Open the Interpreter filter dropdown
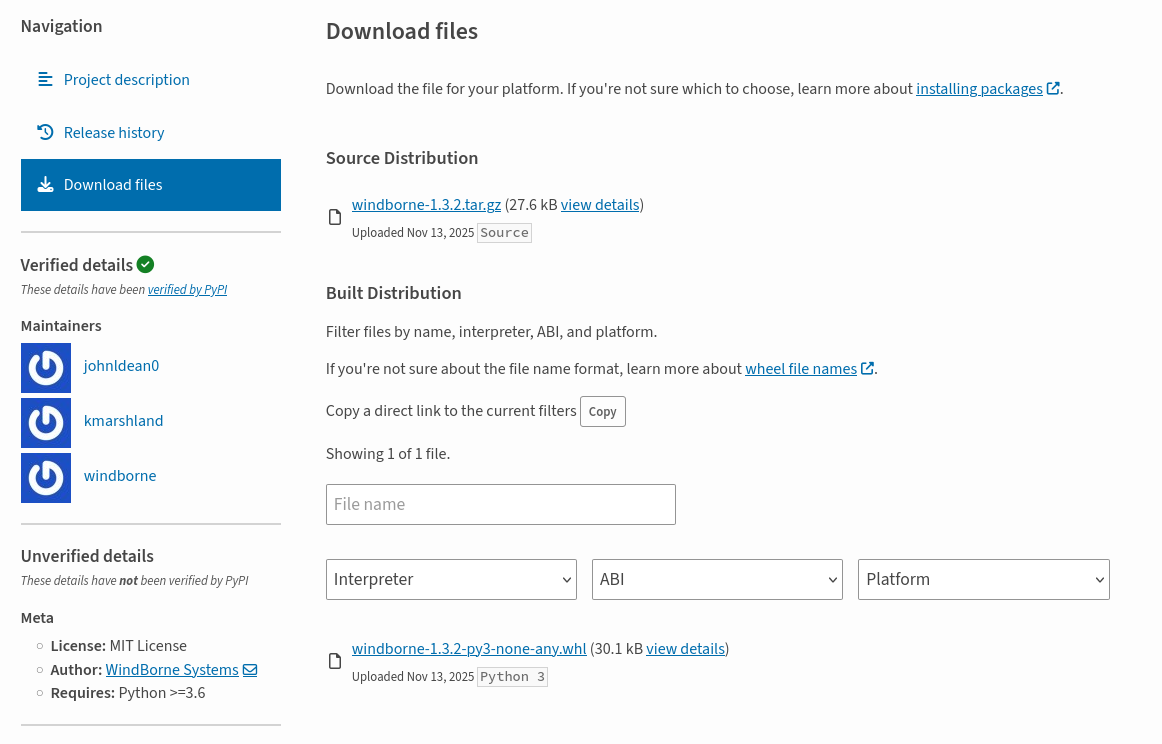 tap(451, 579)
